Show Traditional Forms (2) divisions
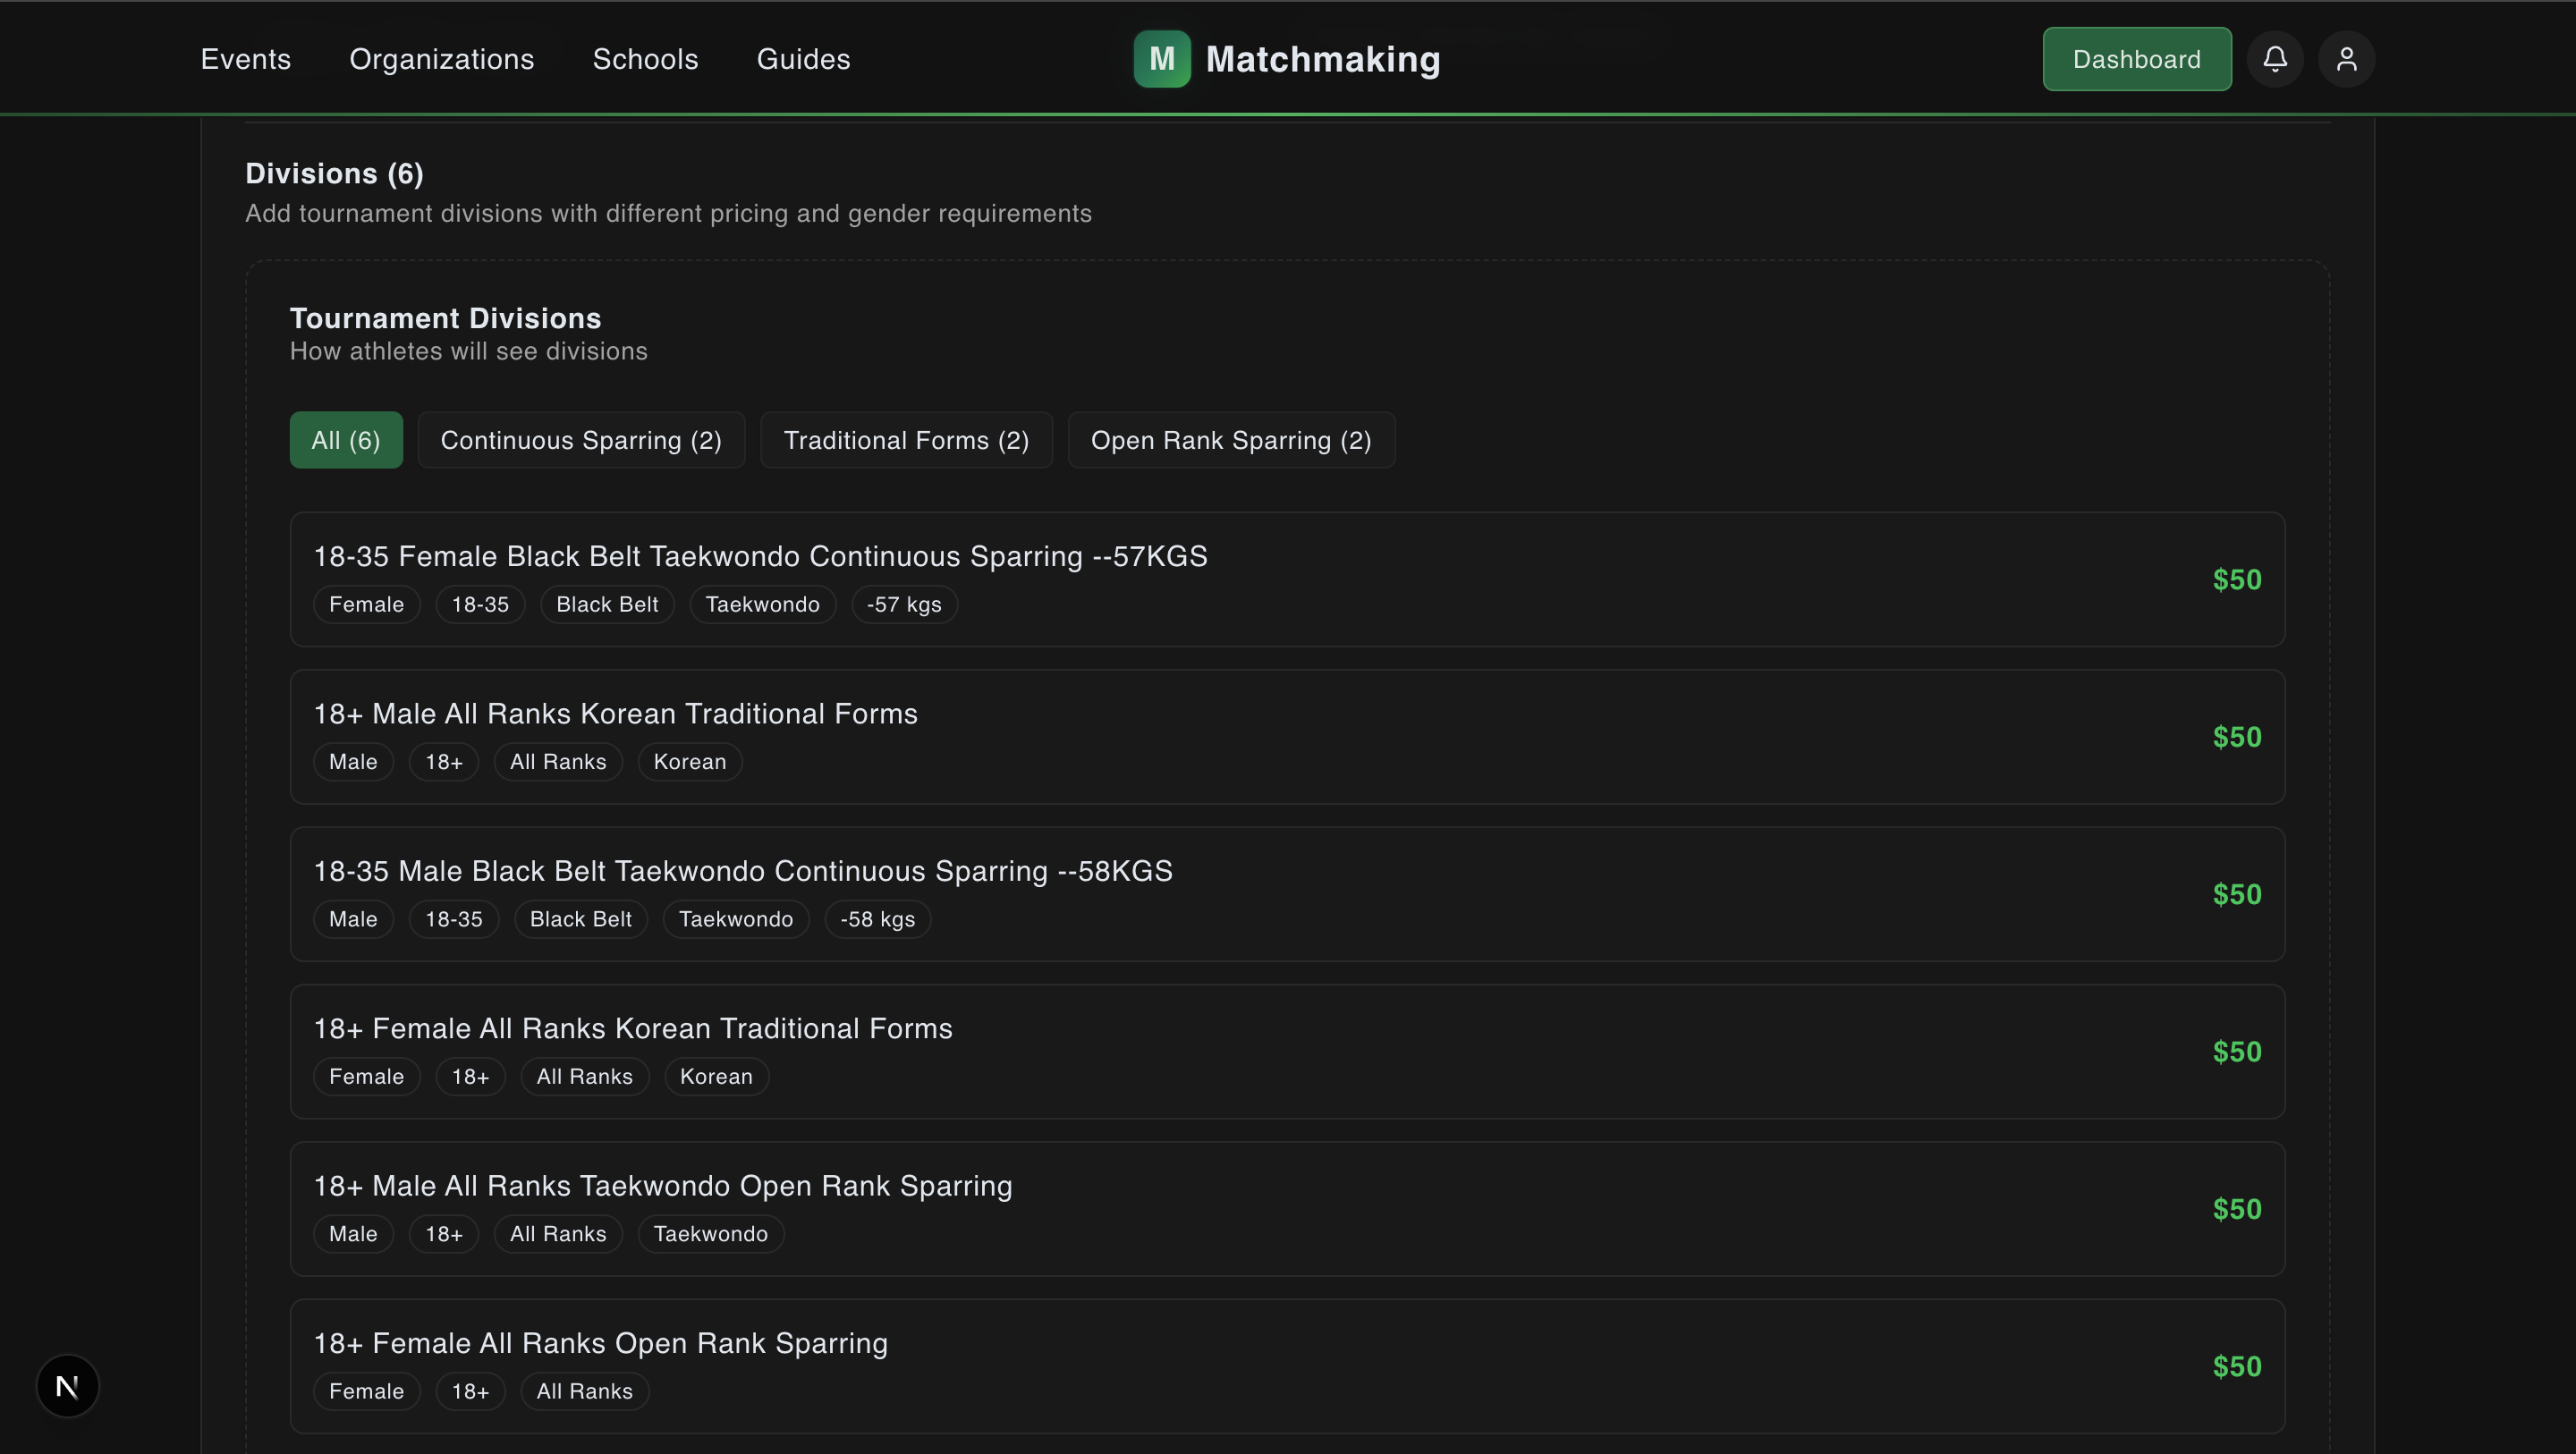 pyautogui.click(x=906, y=440)
